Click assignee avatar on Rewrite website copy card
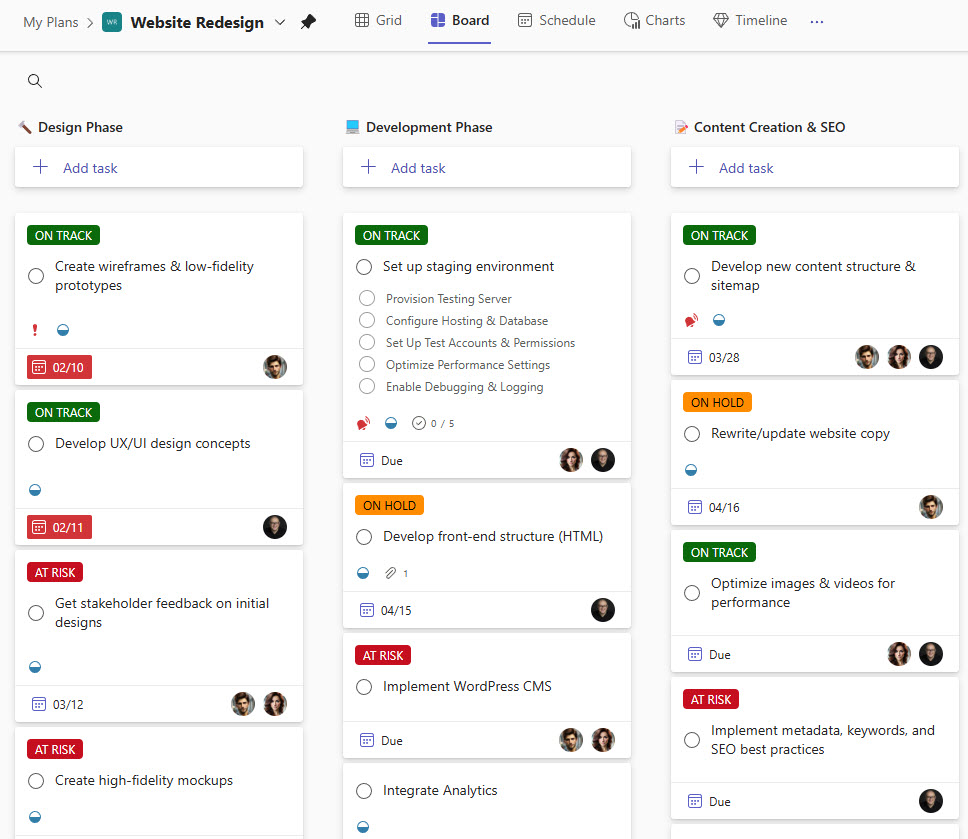The image size is (968, 839). click(930, 507)
